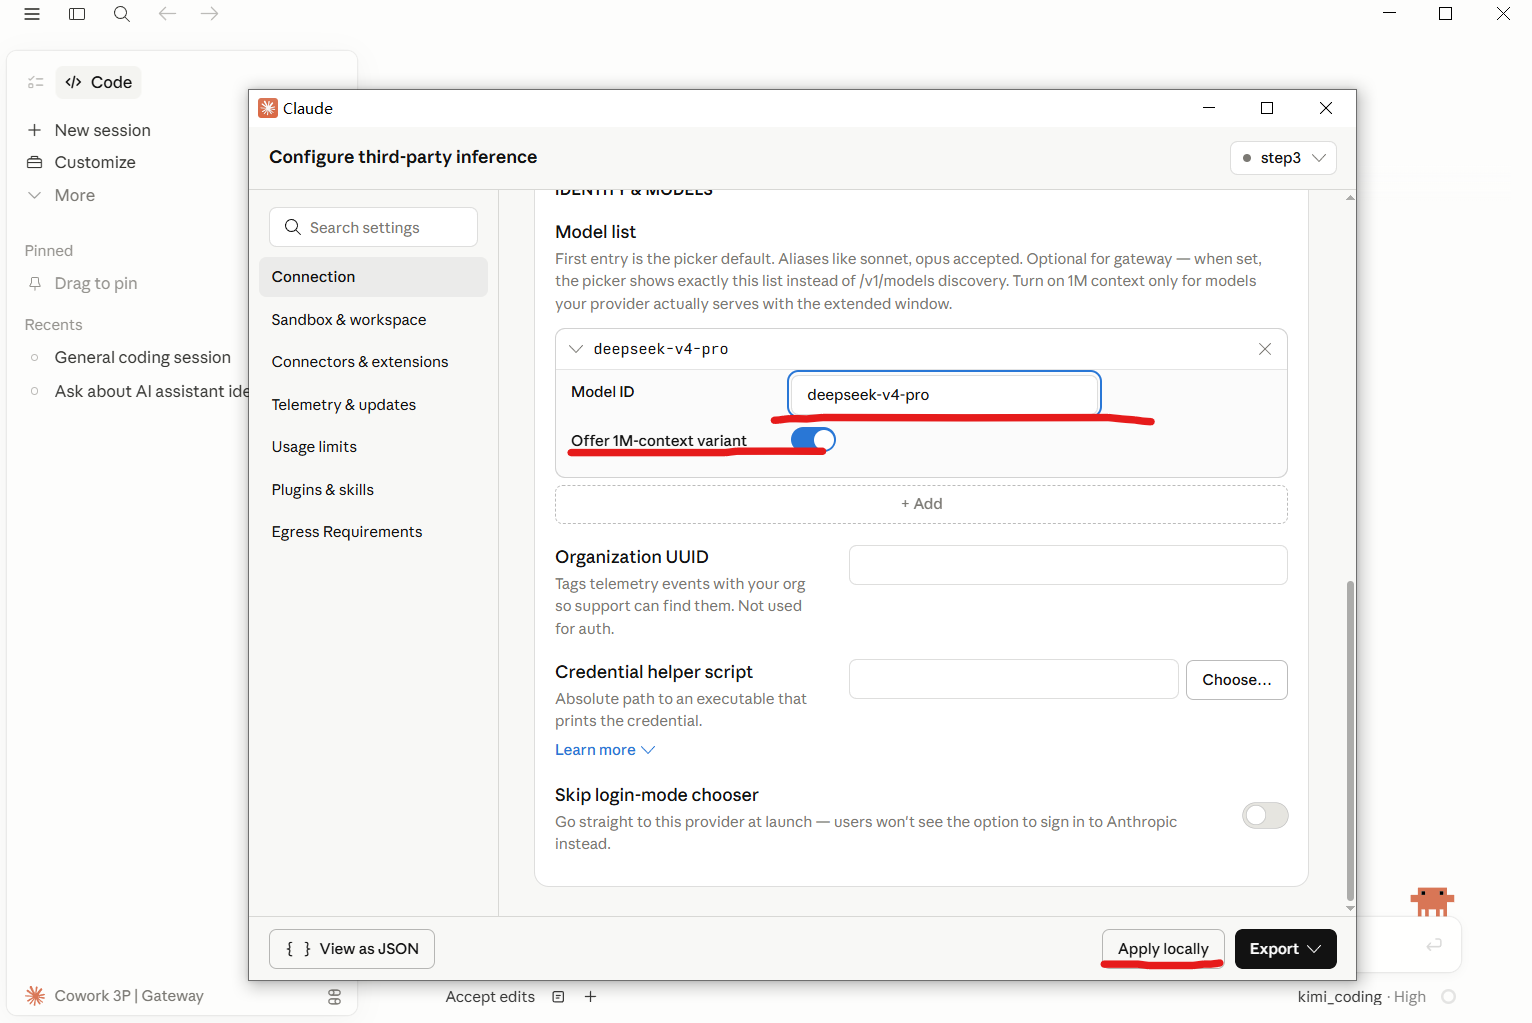
Task: Click the Claude starburst logo in dialog title
Action: pyautogui.click(x=268, y=108)
